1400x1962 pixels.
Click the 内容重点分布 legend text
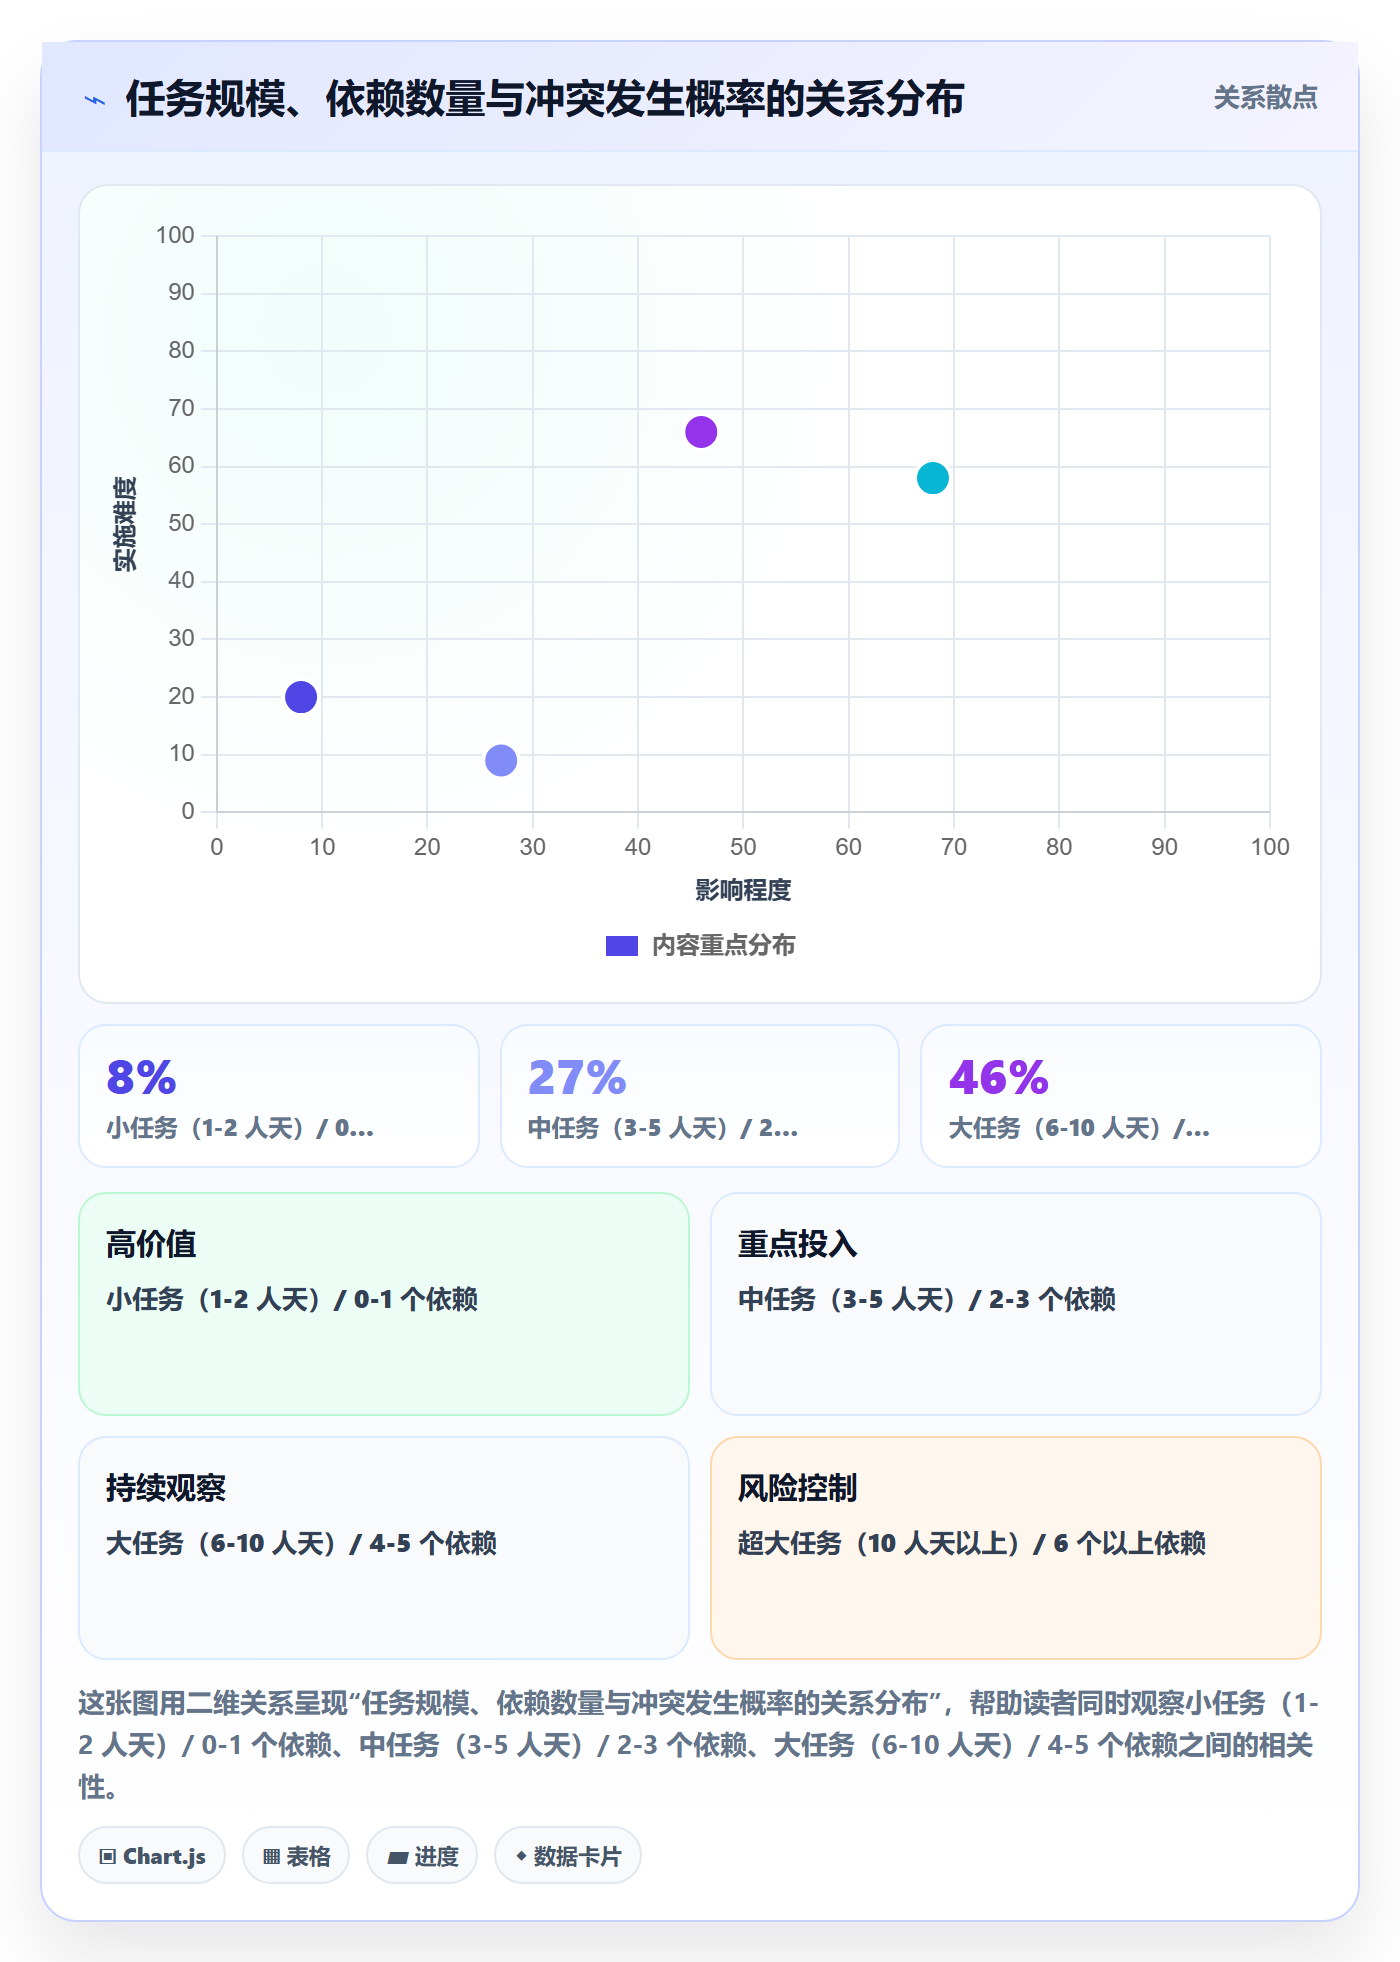tap(723, 946)
